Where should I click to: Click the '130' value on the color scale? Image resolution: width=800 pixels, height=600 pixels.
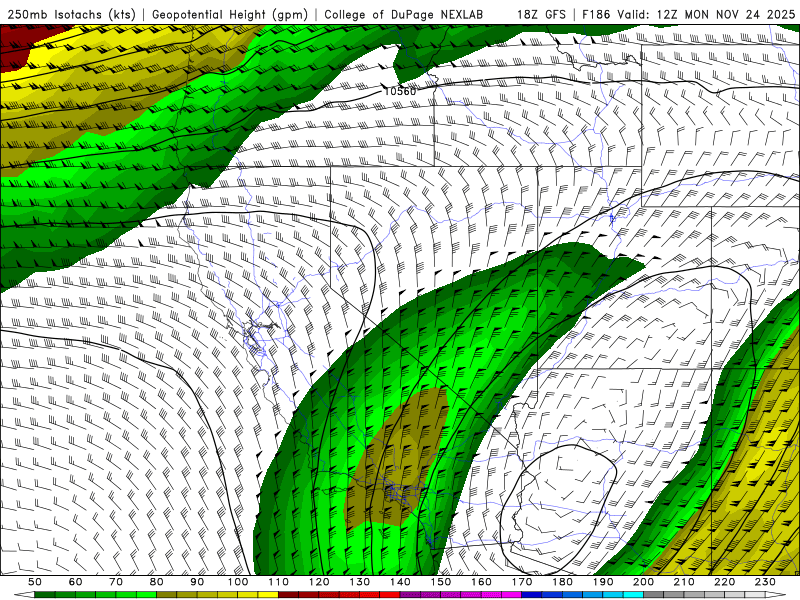coord(360,582)
